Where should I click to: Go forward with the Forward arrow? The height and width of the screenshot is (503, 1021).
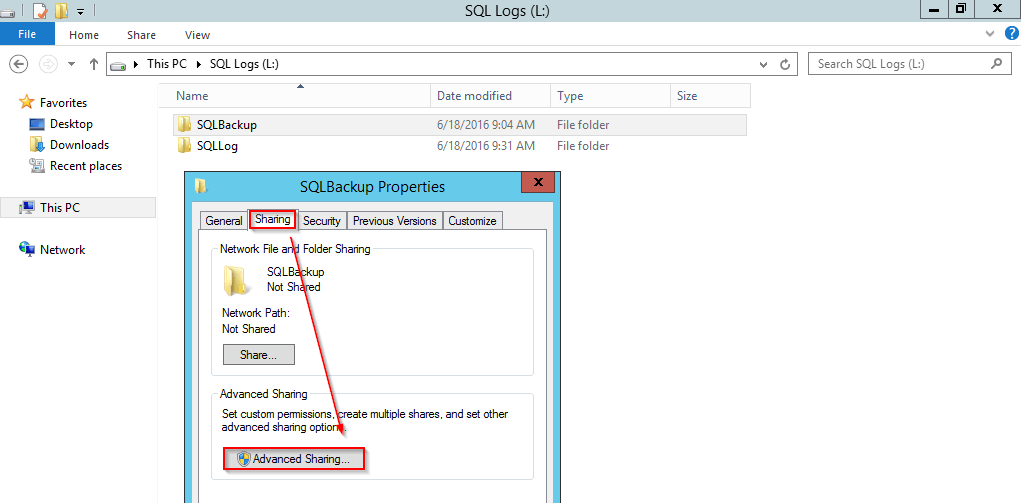tap(48, 64)
